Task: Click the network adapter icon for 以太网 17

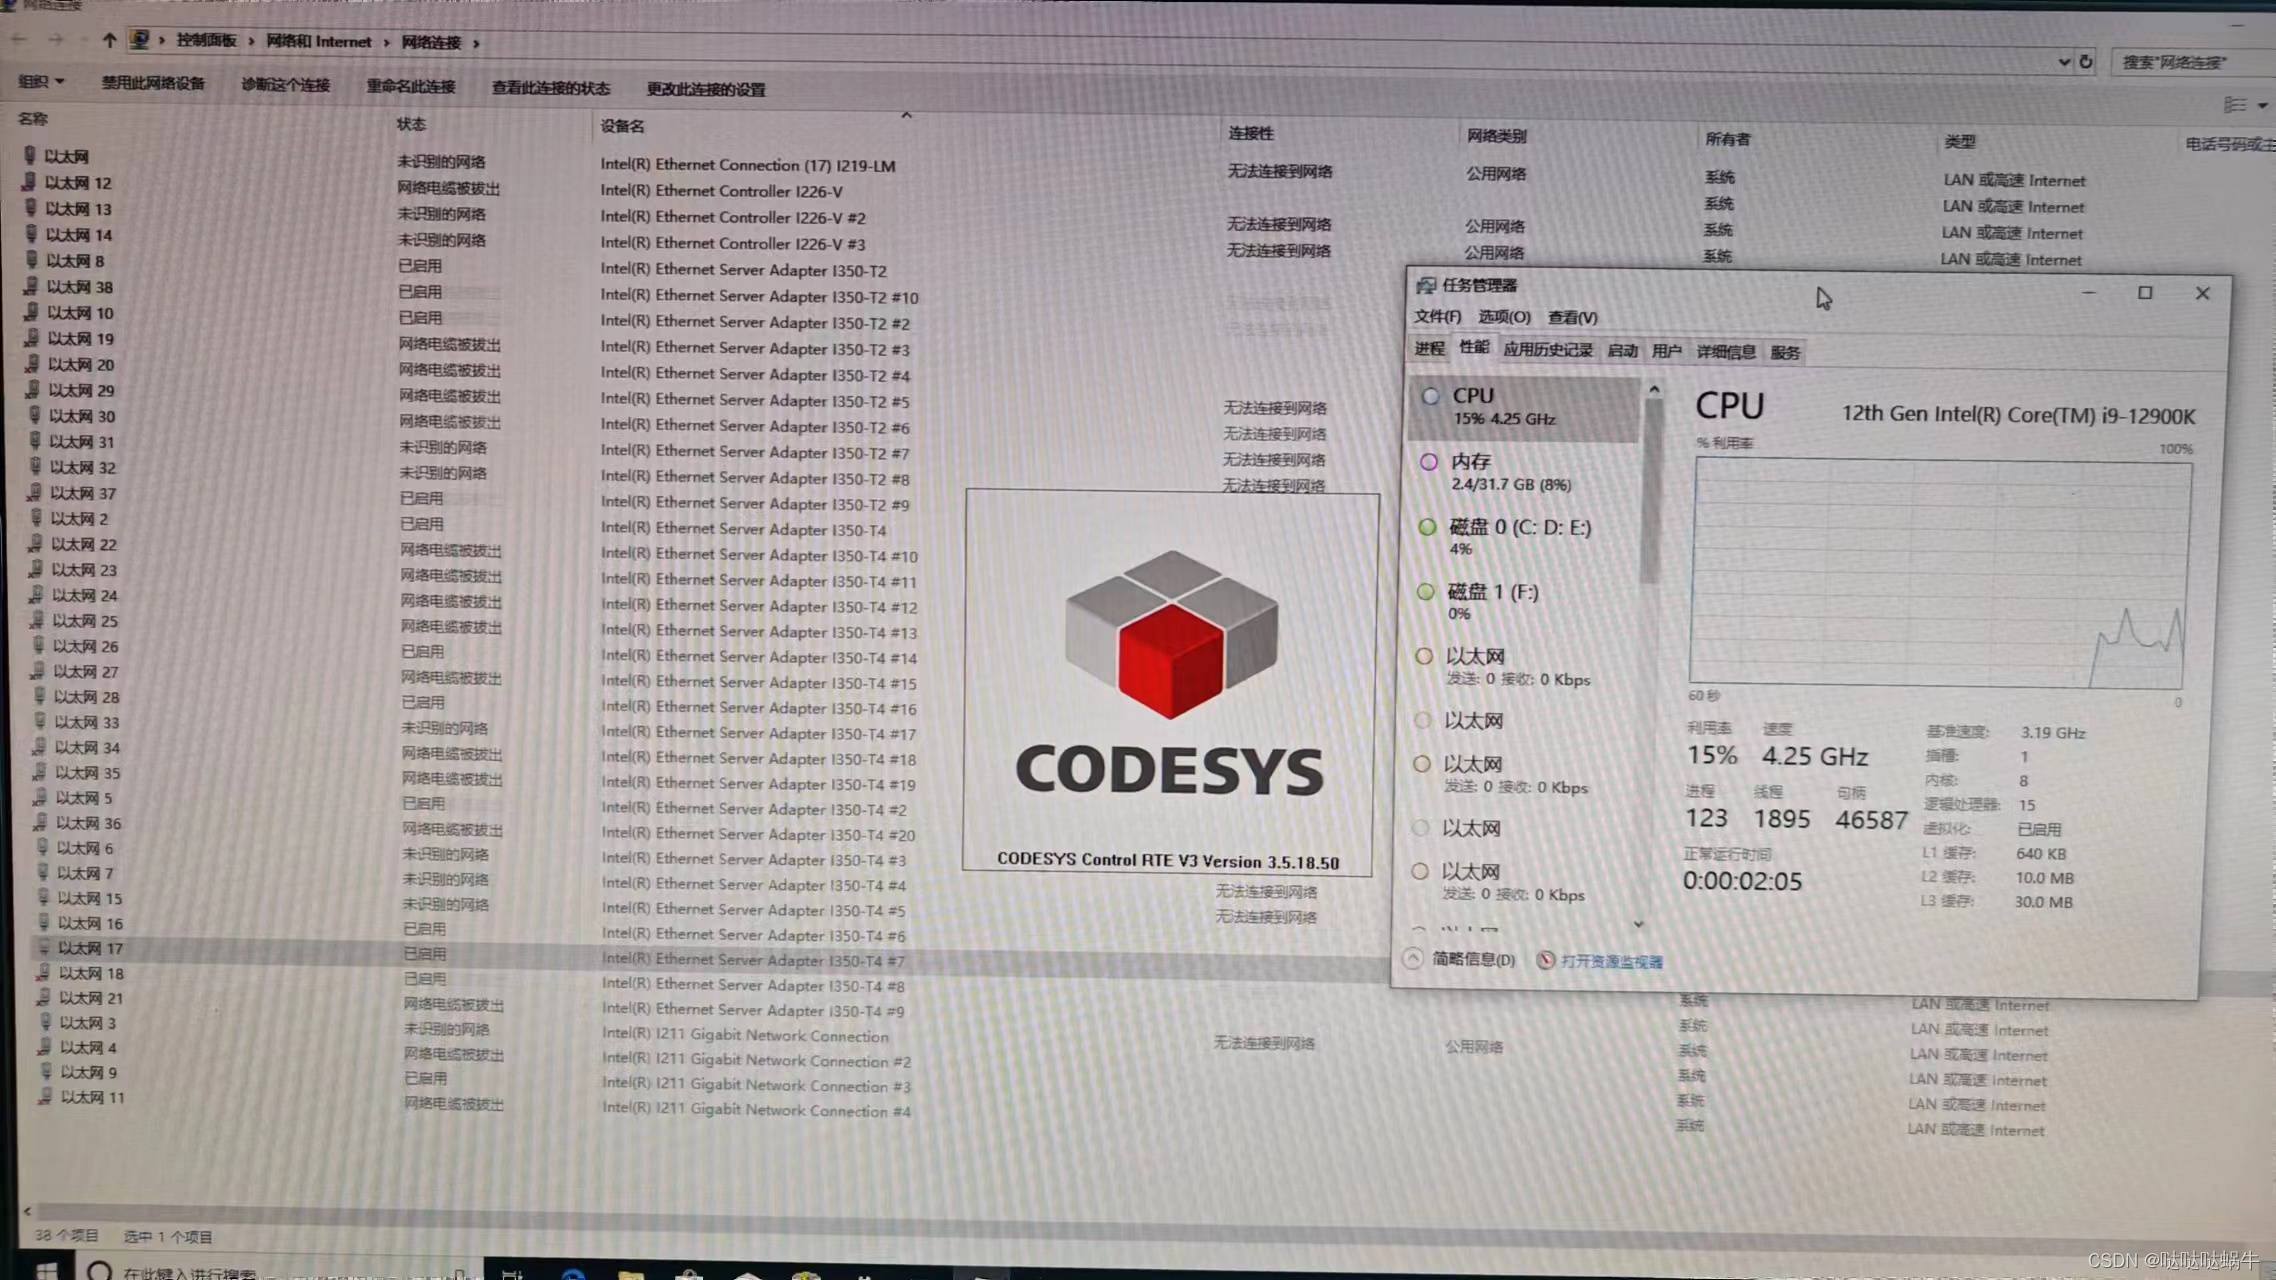Action: [46, 948]
